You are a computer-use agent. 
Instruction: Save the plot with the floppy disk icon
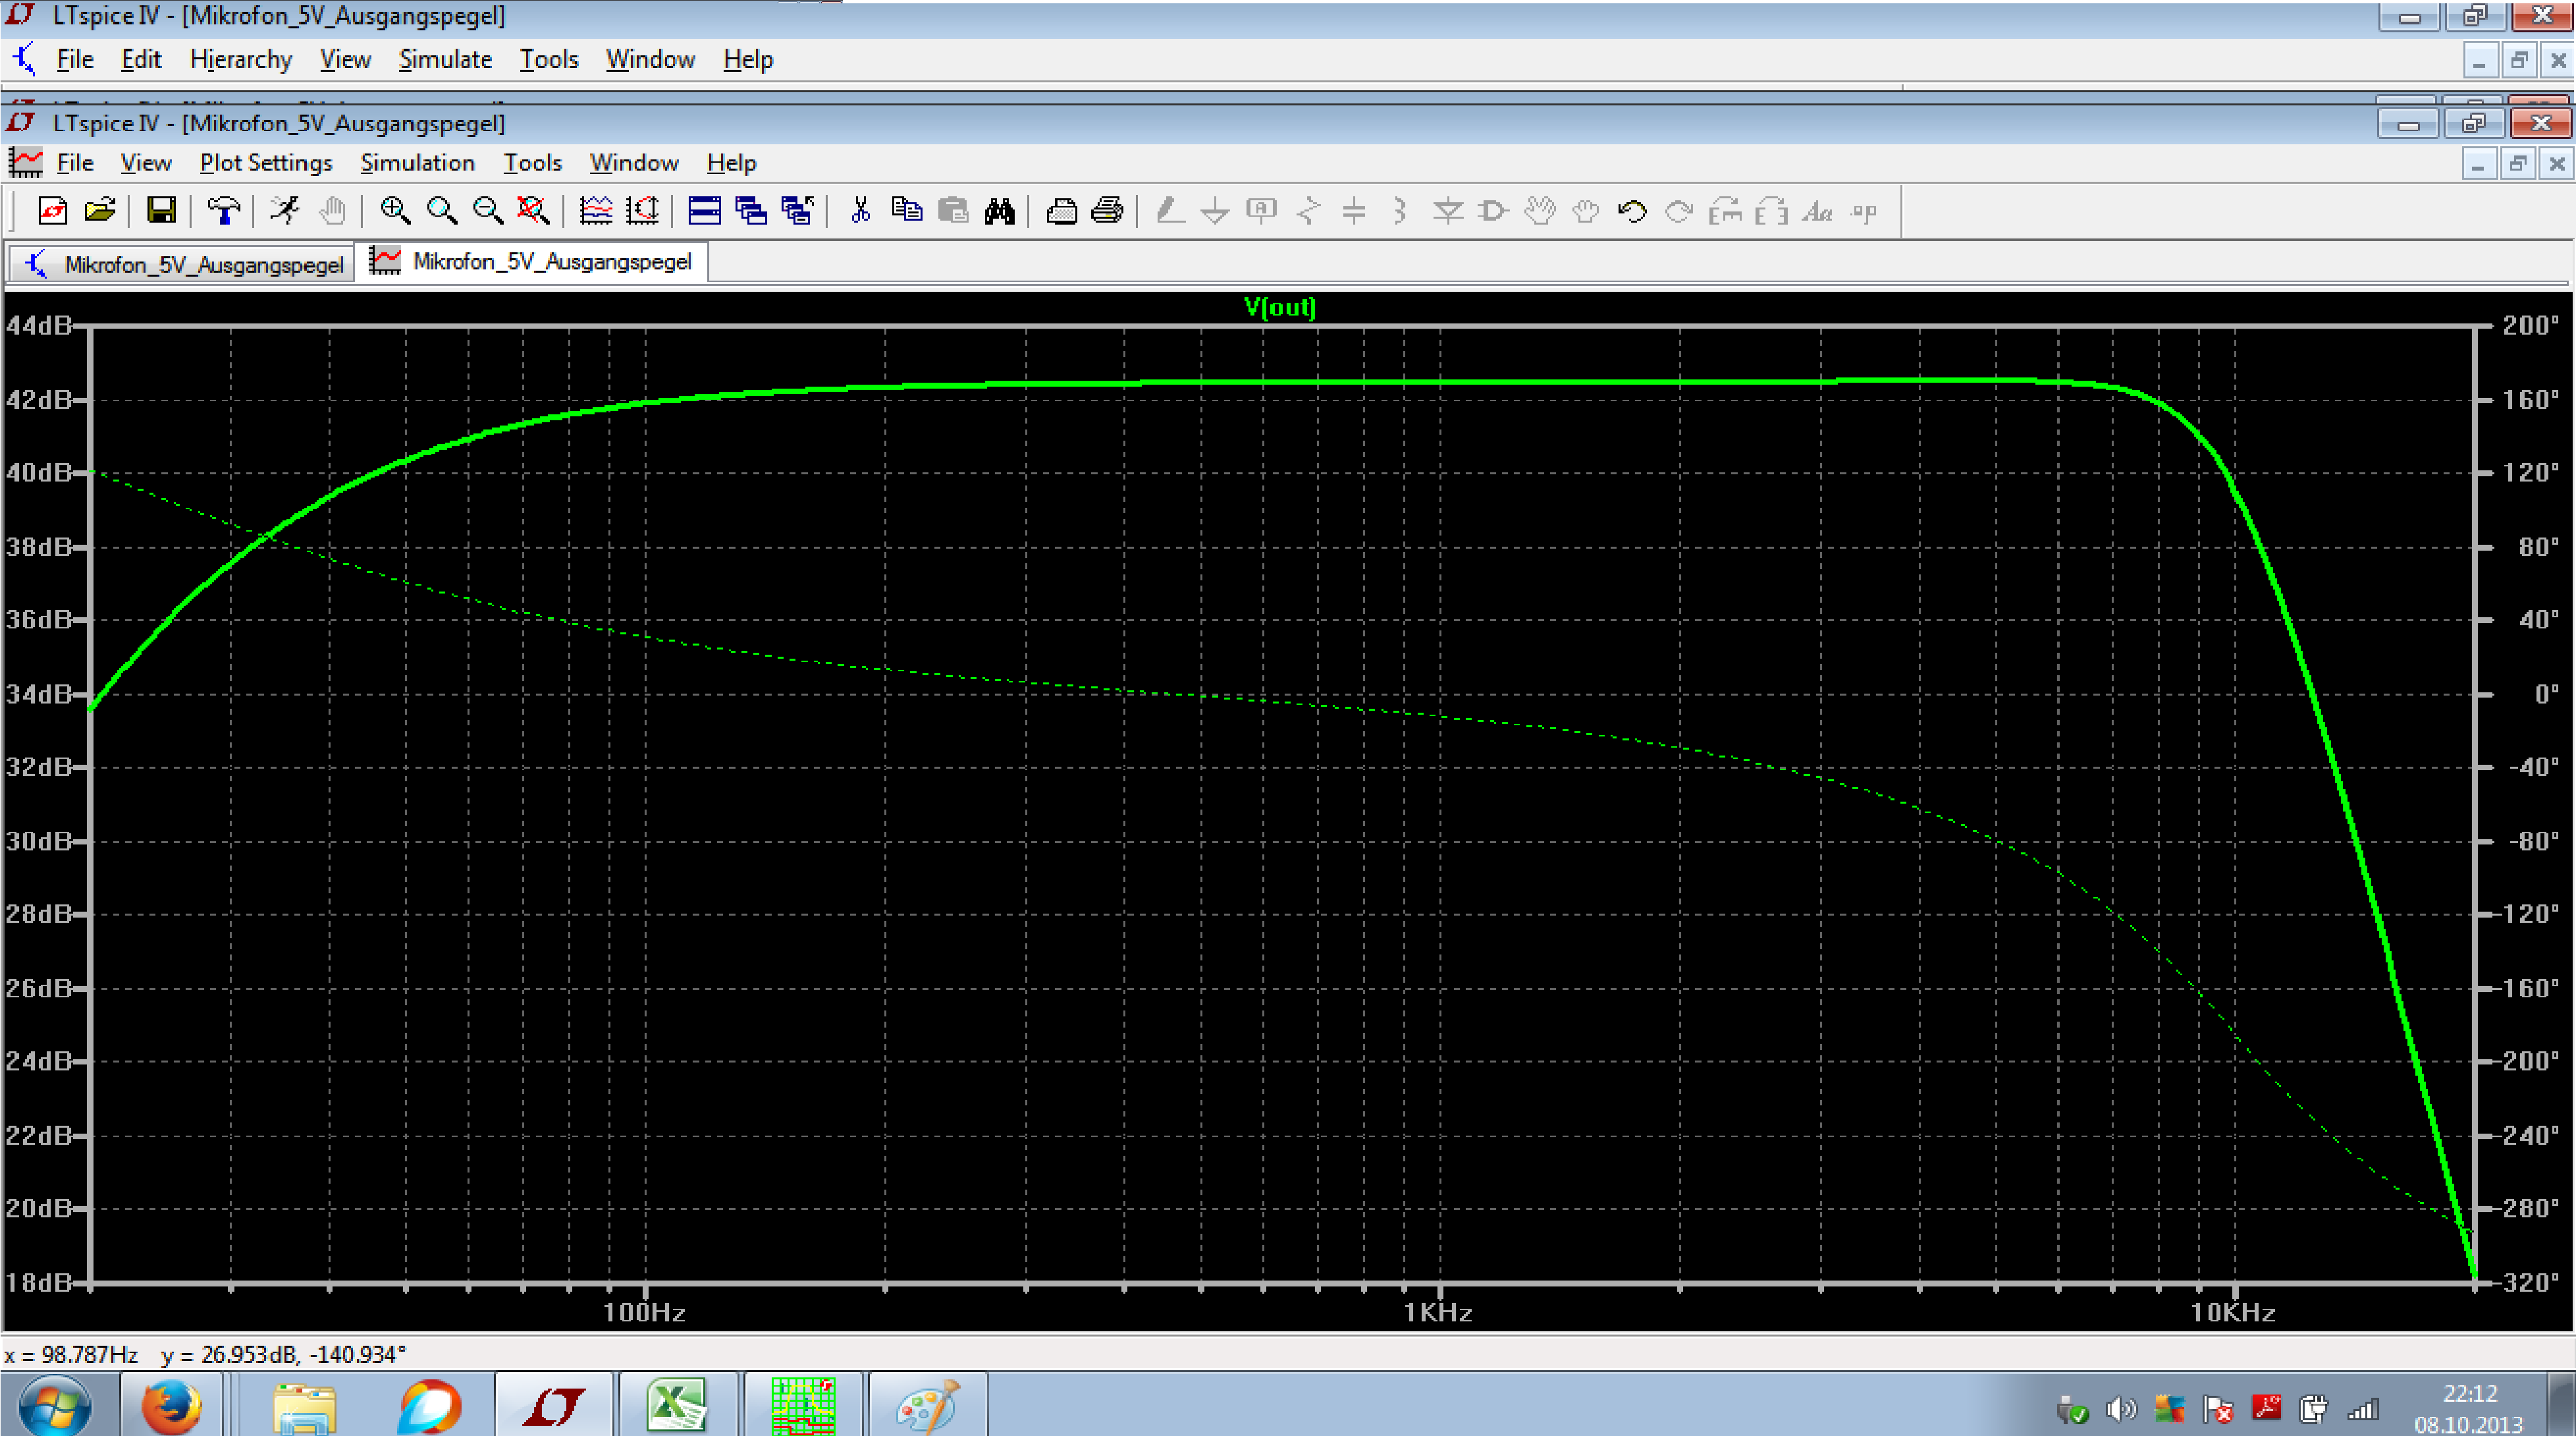coord(161,211)
